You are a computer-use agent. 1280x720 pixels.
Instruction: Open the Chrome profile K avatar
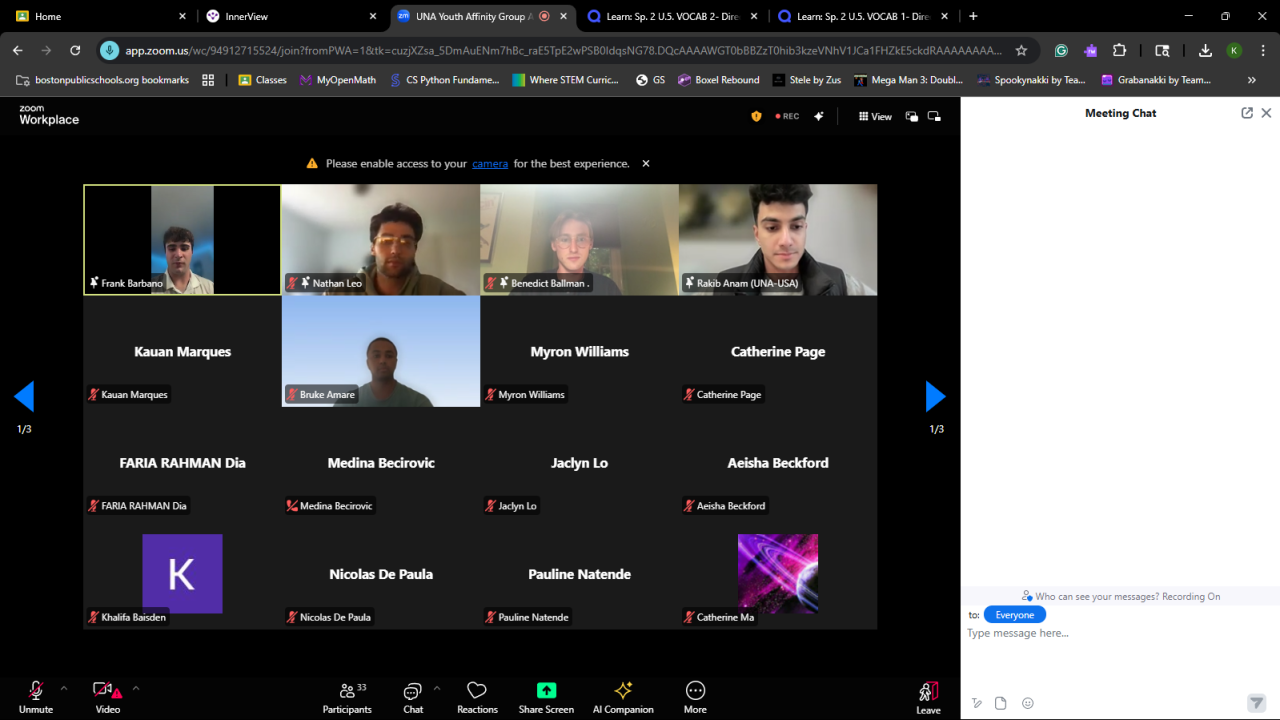(x=1234, y=50)
